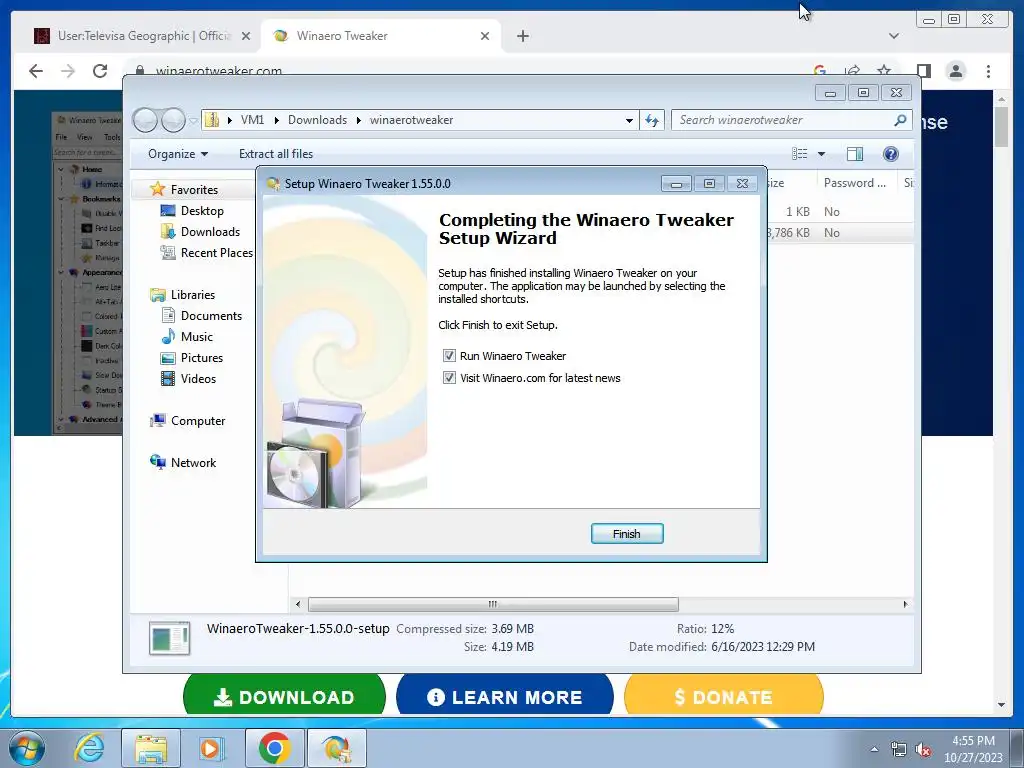Open Desktop in Explorer navigation pane
The height and width of the screenshot is (768, 1024).
tap(202, 211)
